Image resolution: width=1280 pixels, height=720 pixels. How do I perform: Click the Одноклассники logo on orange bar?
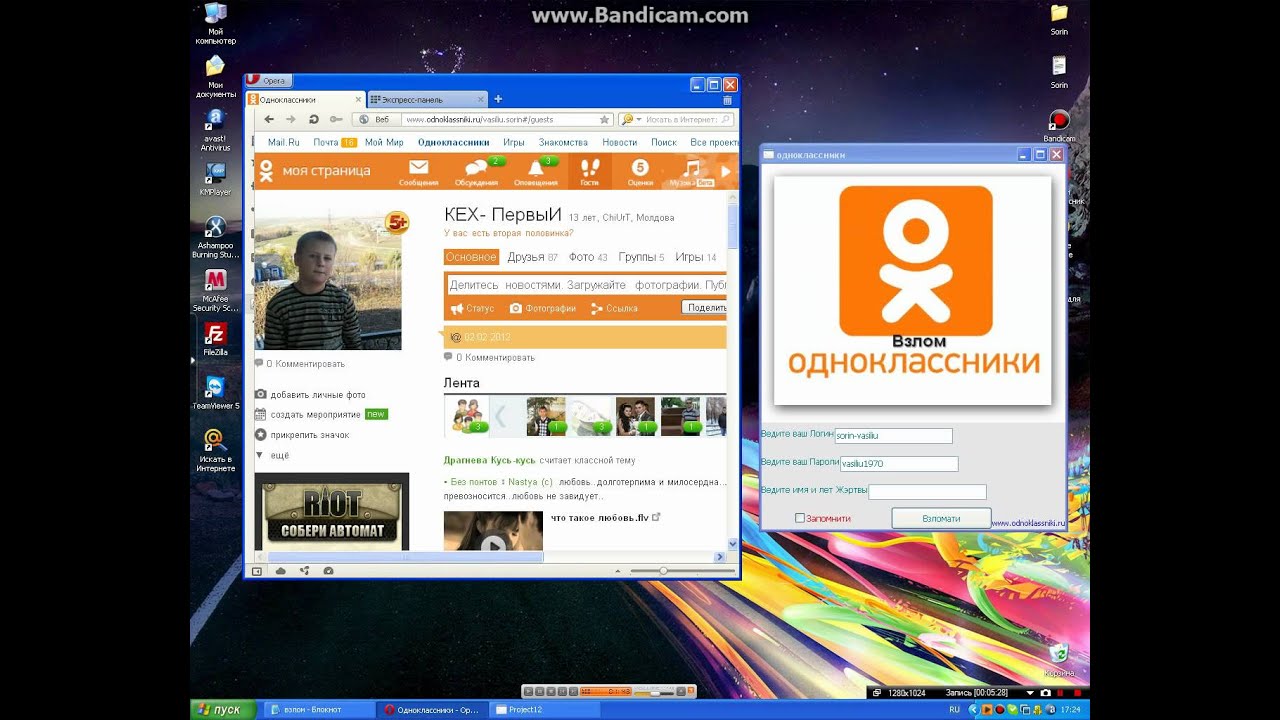pyautogui.click(x=266, y=171)
